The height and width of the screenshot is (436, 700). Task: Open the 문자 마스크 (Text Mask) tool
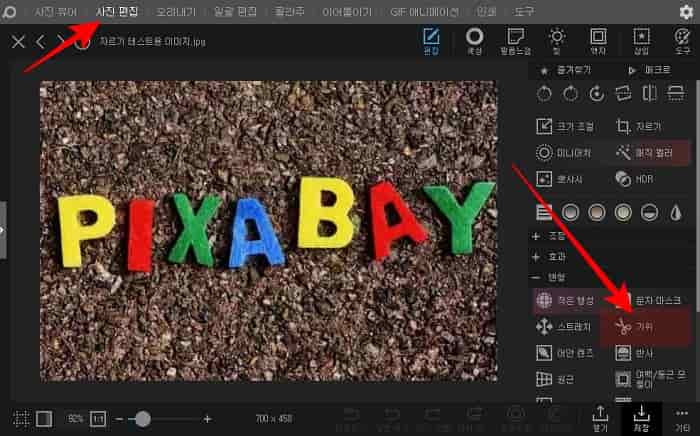(x=648, y=300)
